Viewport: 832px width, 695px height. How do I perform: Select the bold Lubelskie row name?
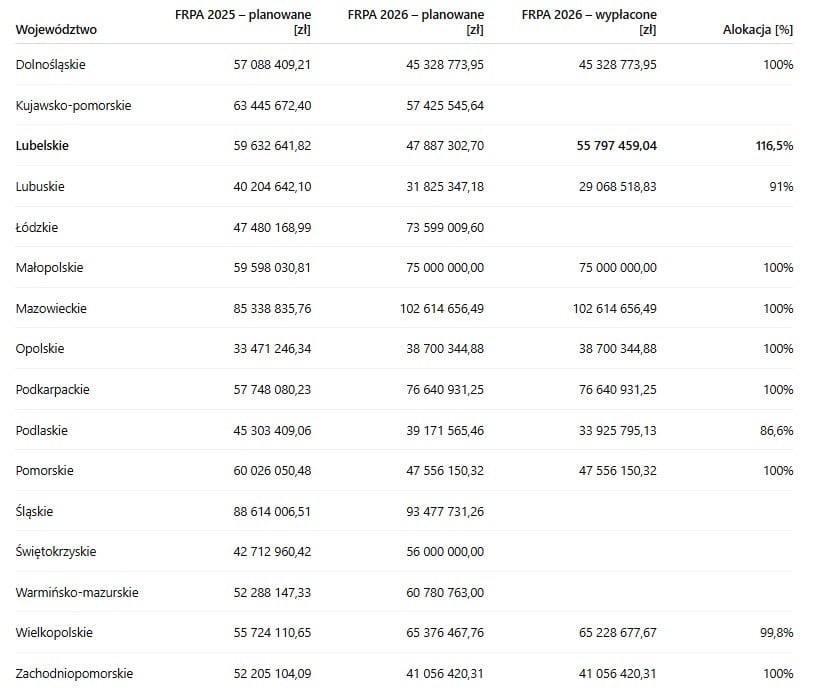(43, 145)
